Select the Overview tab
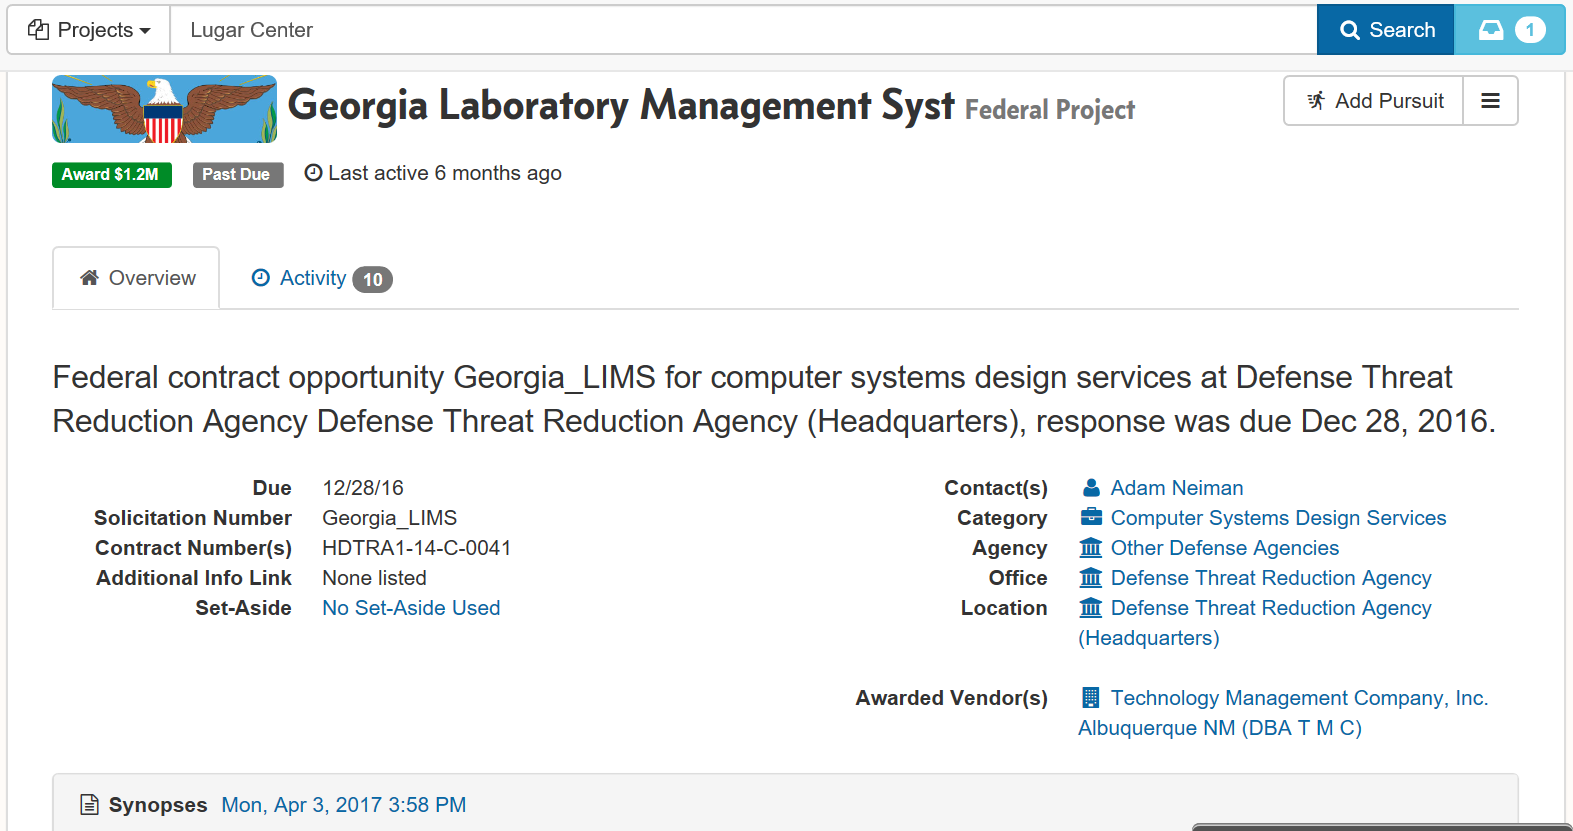The width and height of the screenshot is (1573, 831). (x=137, y=278)
